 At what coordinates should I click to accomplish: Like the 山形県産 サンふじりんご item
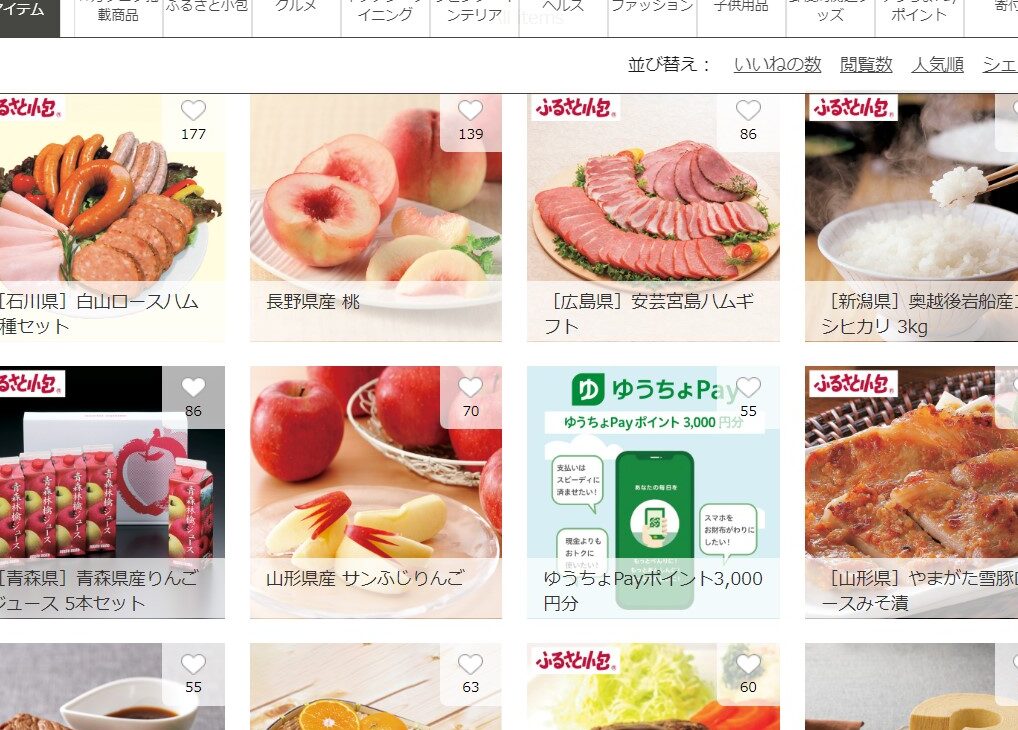[471, 387]
